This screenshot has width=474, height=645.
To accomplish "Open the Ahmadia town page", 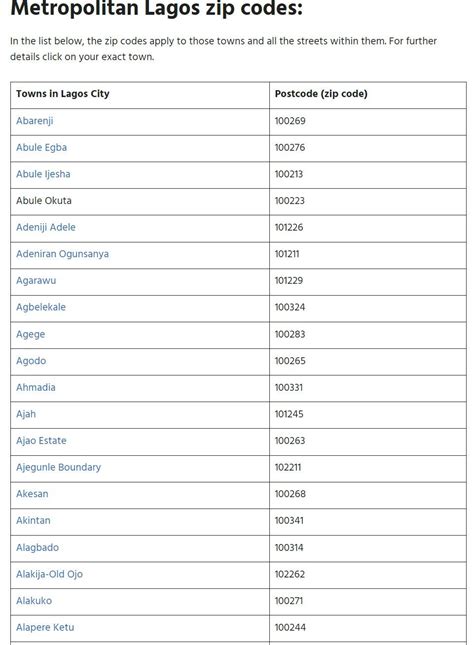I will (x=35, y=387).
